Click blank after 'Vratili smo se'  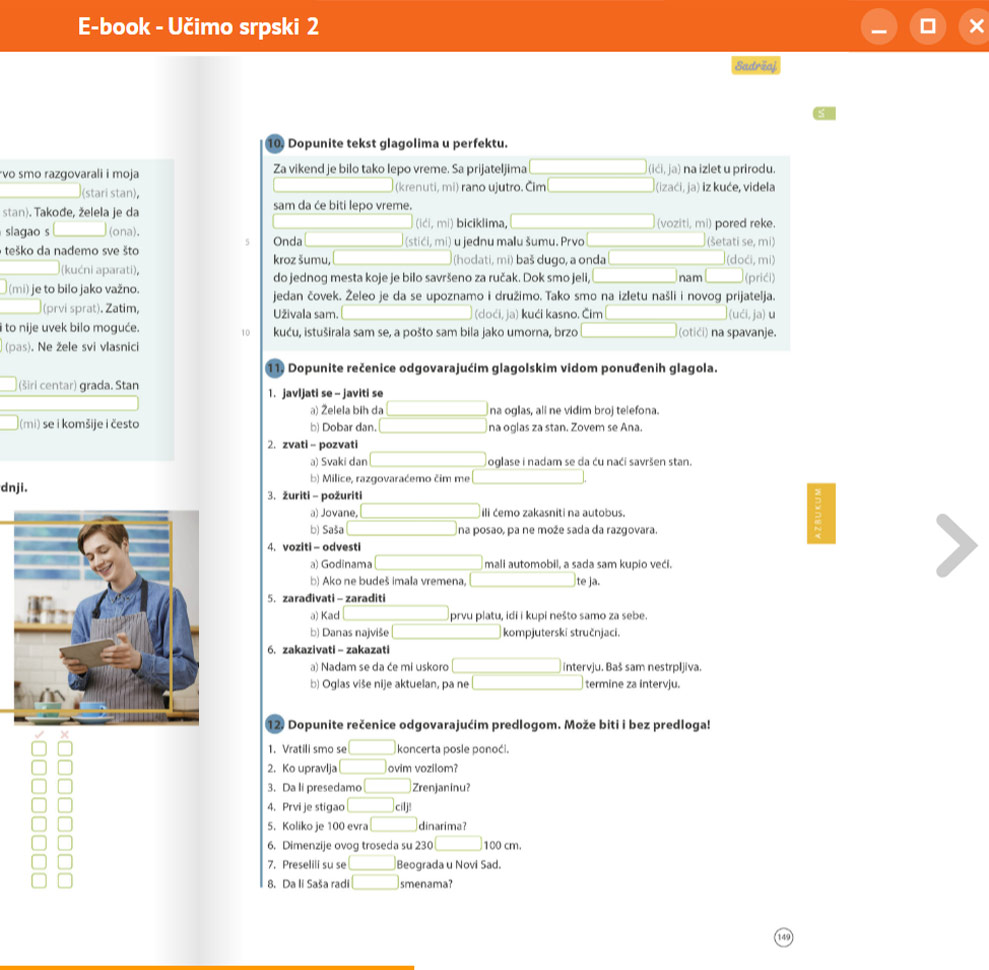(x=371, y=748)
